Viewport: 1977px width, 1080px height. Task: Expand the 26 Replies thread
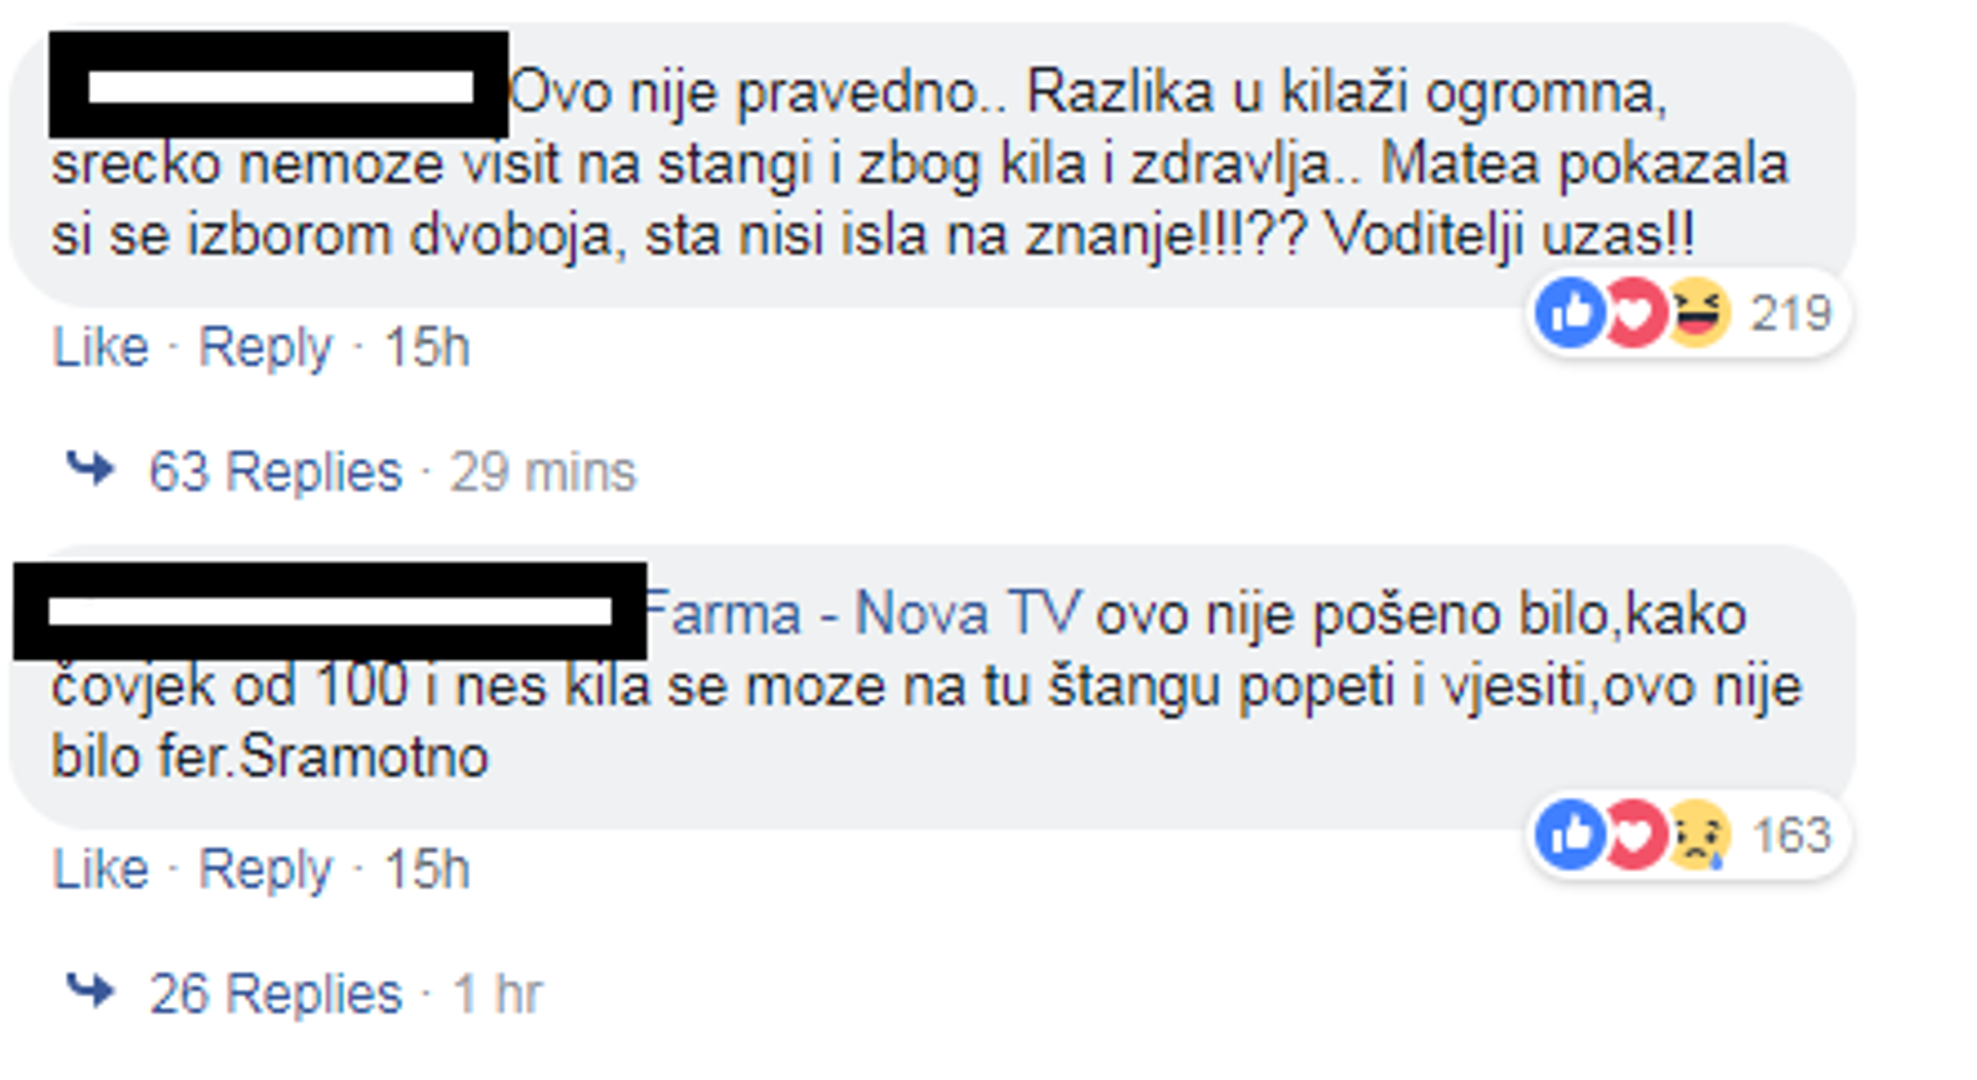click(x=275, y=994)
